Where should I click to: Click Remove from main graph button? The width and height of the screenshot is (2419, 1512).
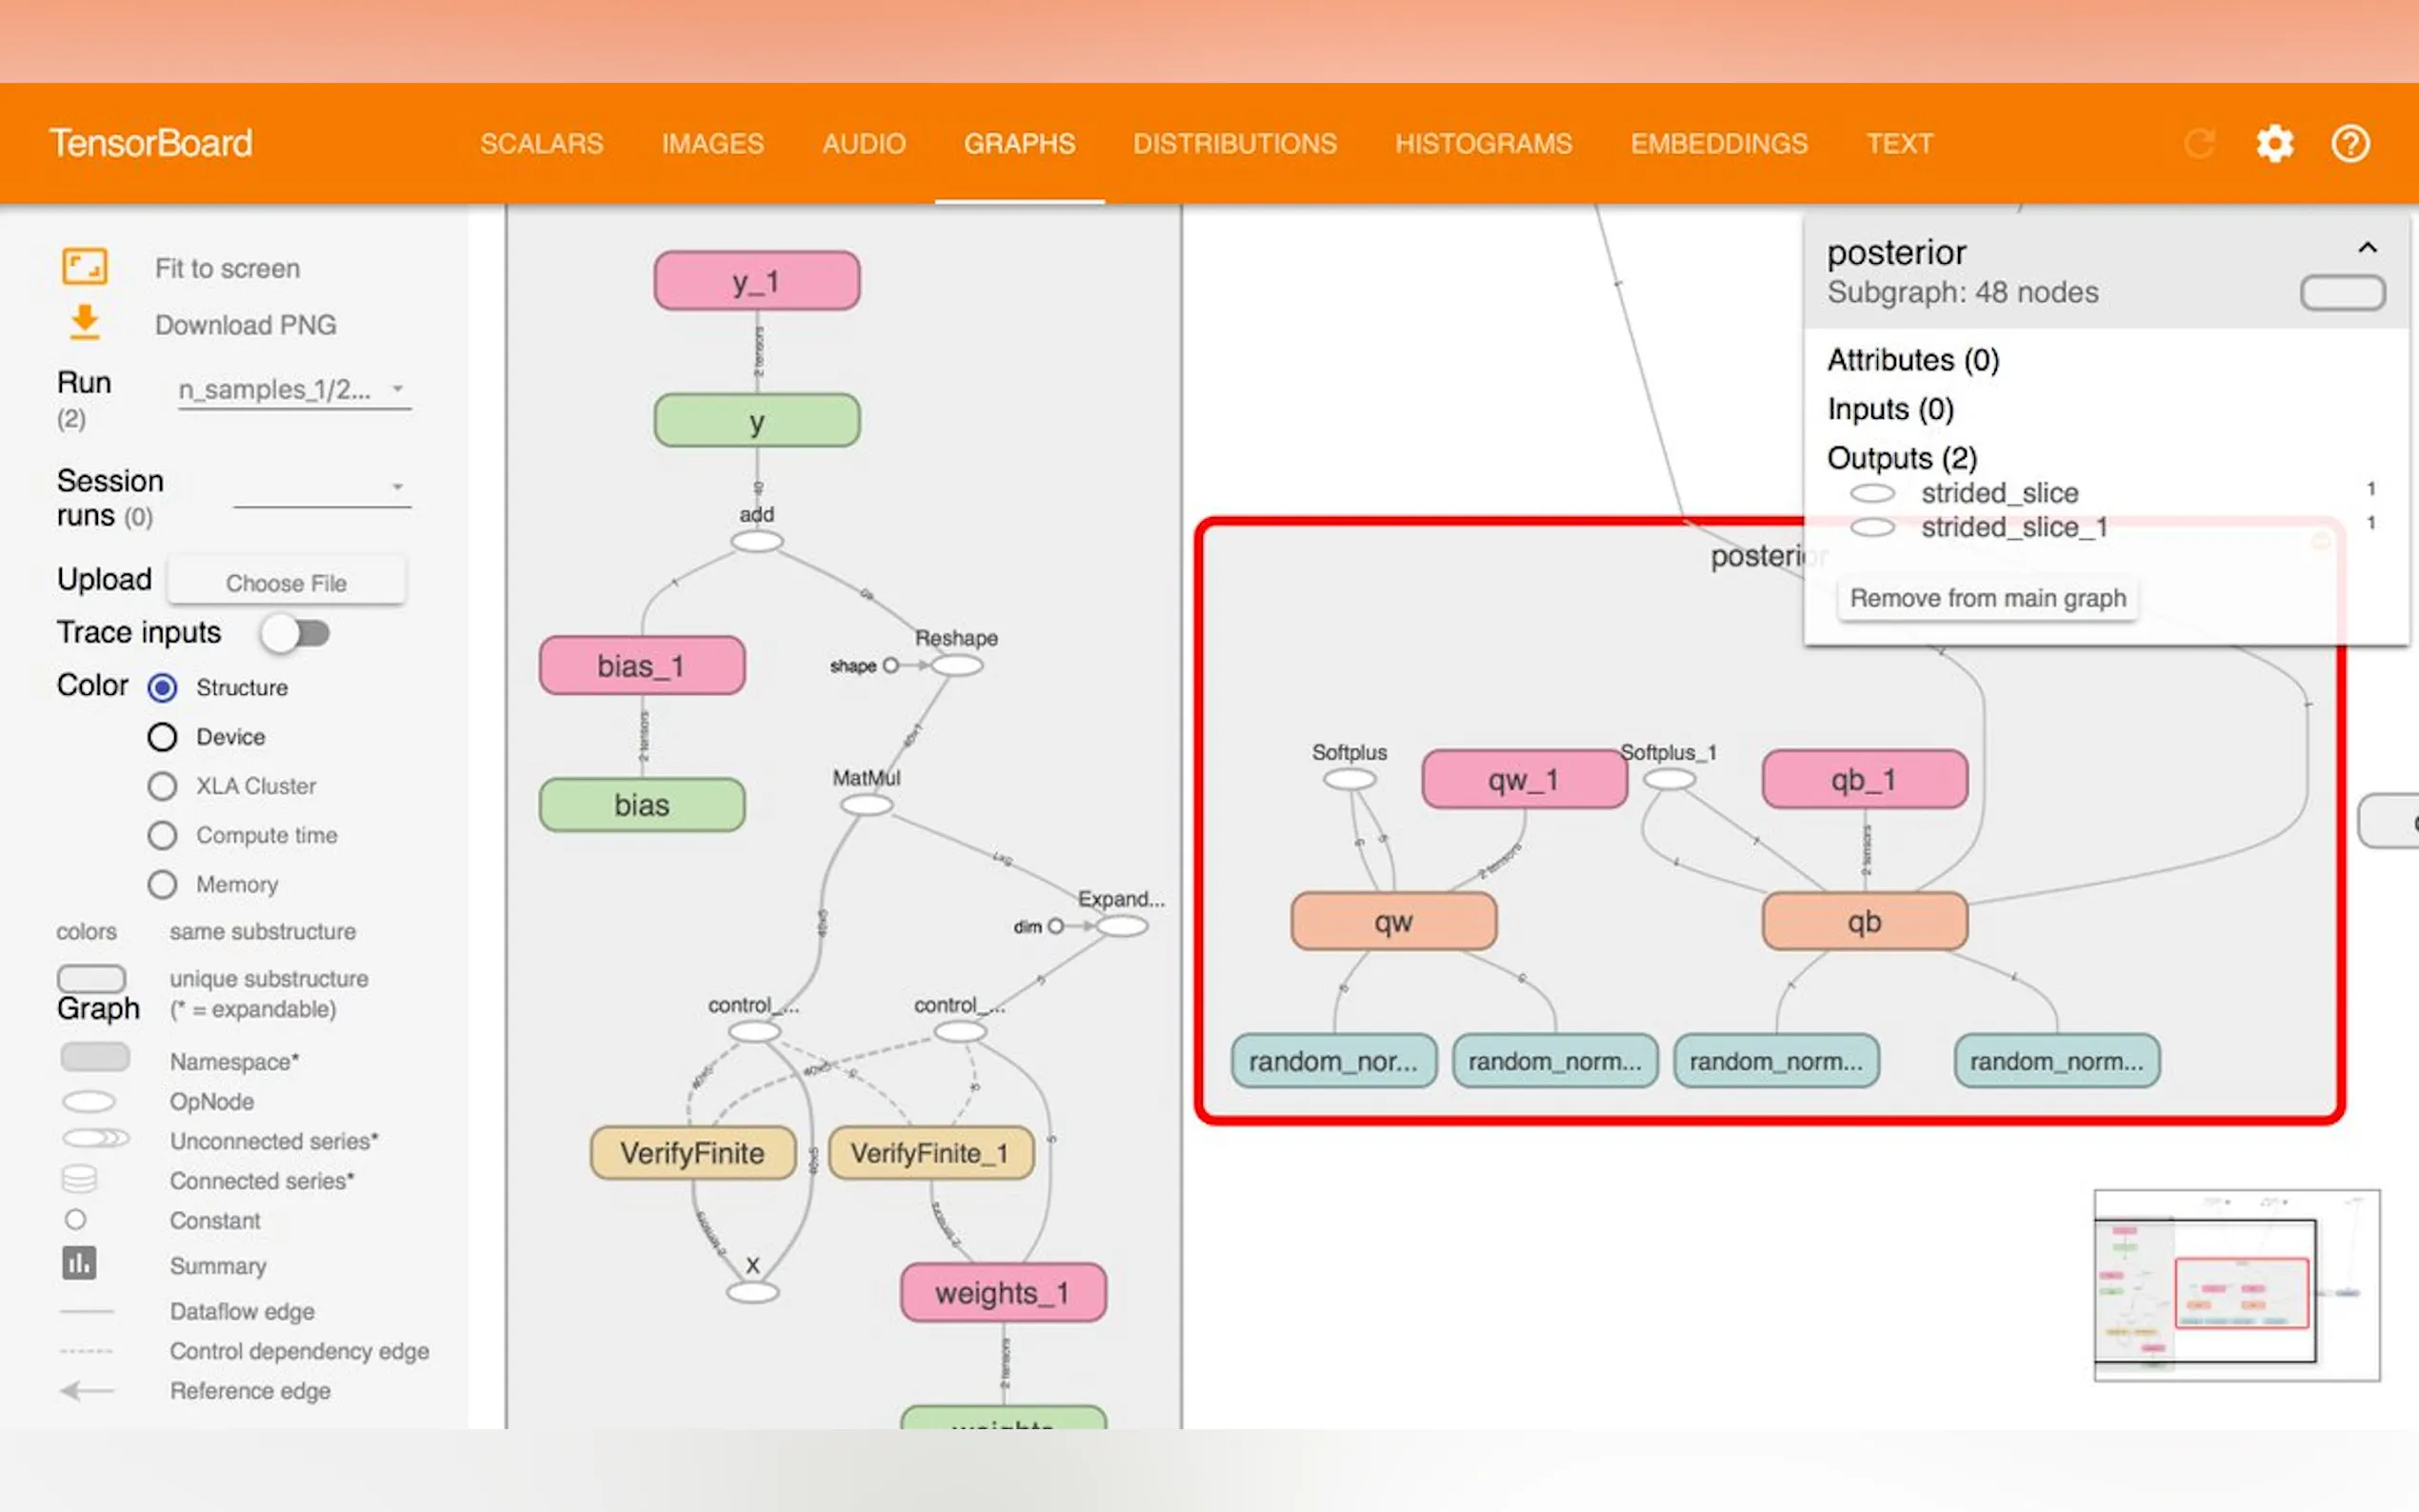click(1987, 598)
